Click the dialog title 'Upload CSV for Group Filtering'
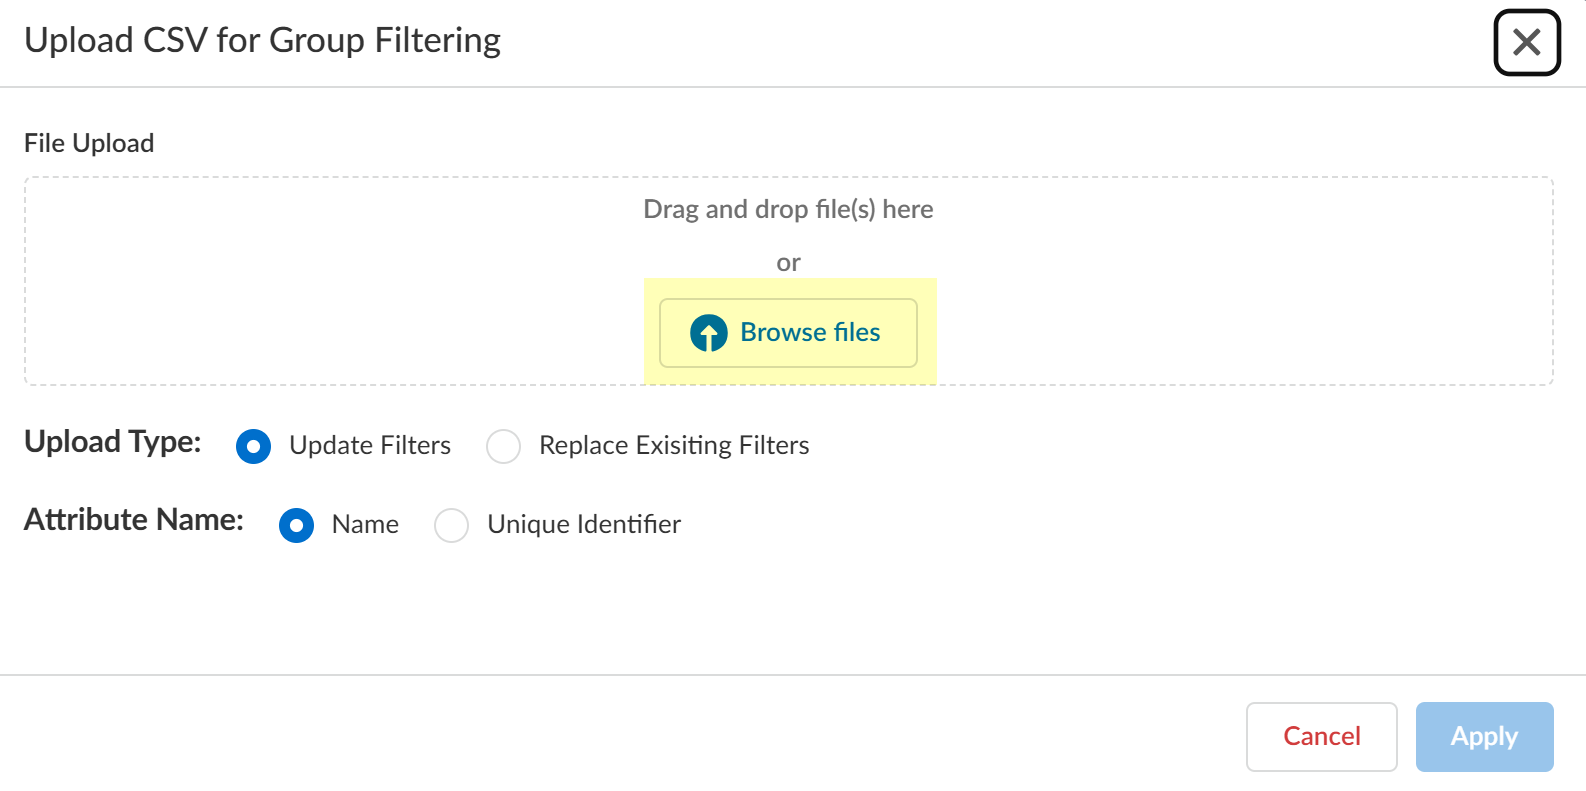Image resolution: width=1586 pixels, height=791 pixels. click(262, 40)
